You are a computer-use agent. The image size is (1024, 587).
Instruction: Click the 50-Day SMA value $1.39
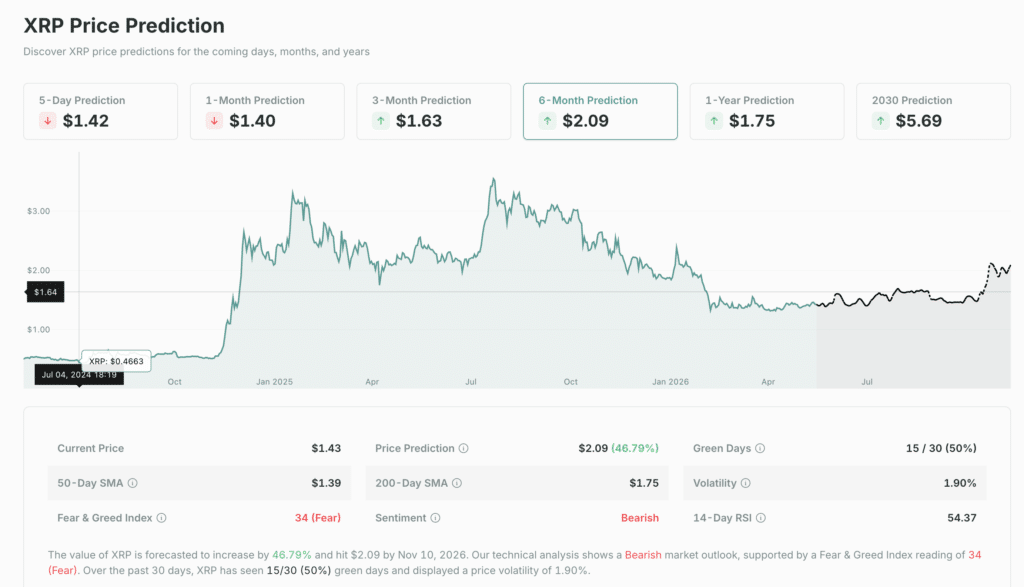point(326,483)
